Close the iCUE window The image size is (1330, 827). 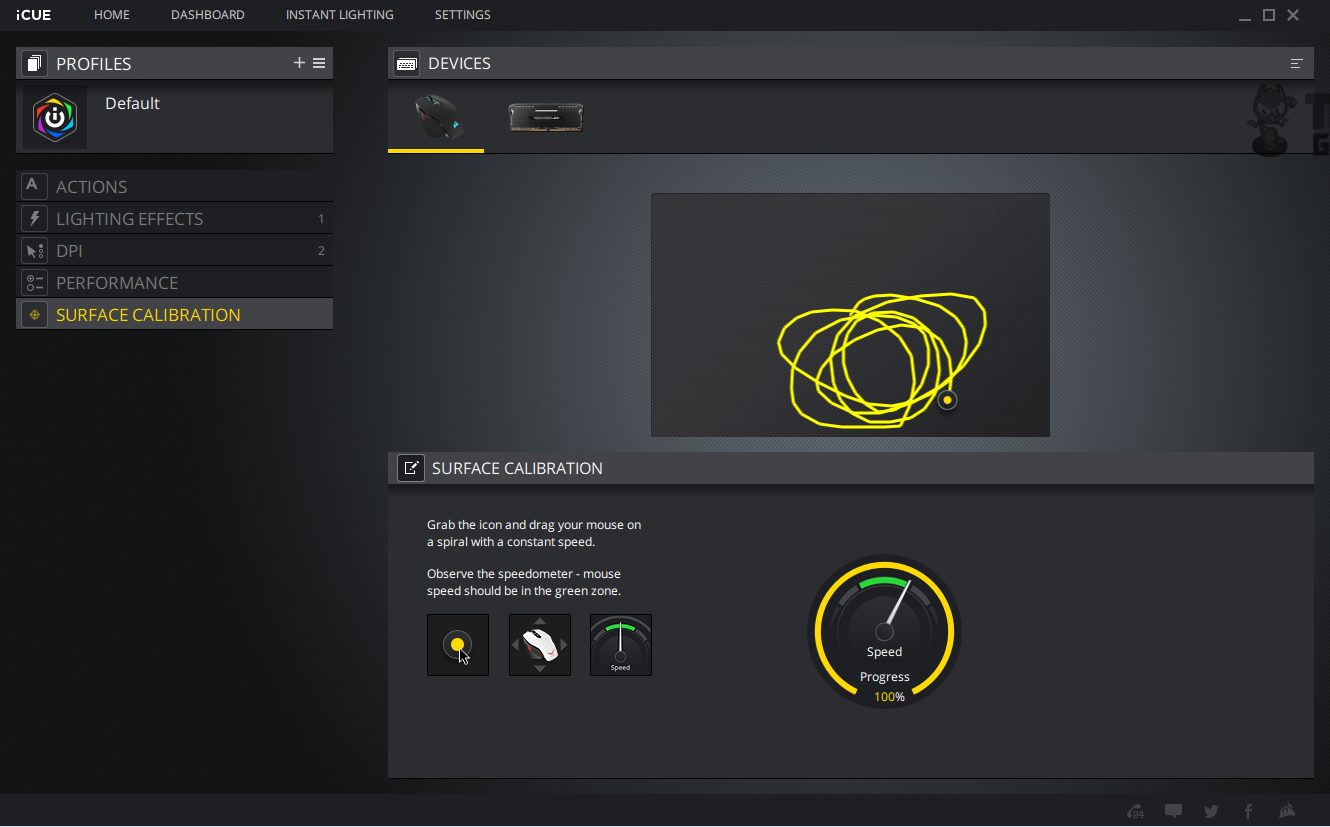1293,15
